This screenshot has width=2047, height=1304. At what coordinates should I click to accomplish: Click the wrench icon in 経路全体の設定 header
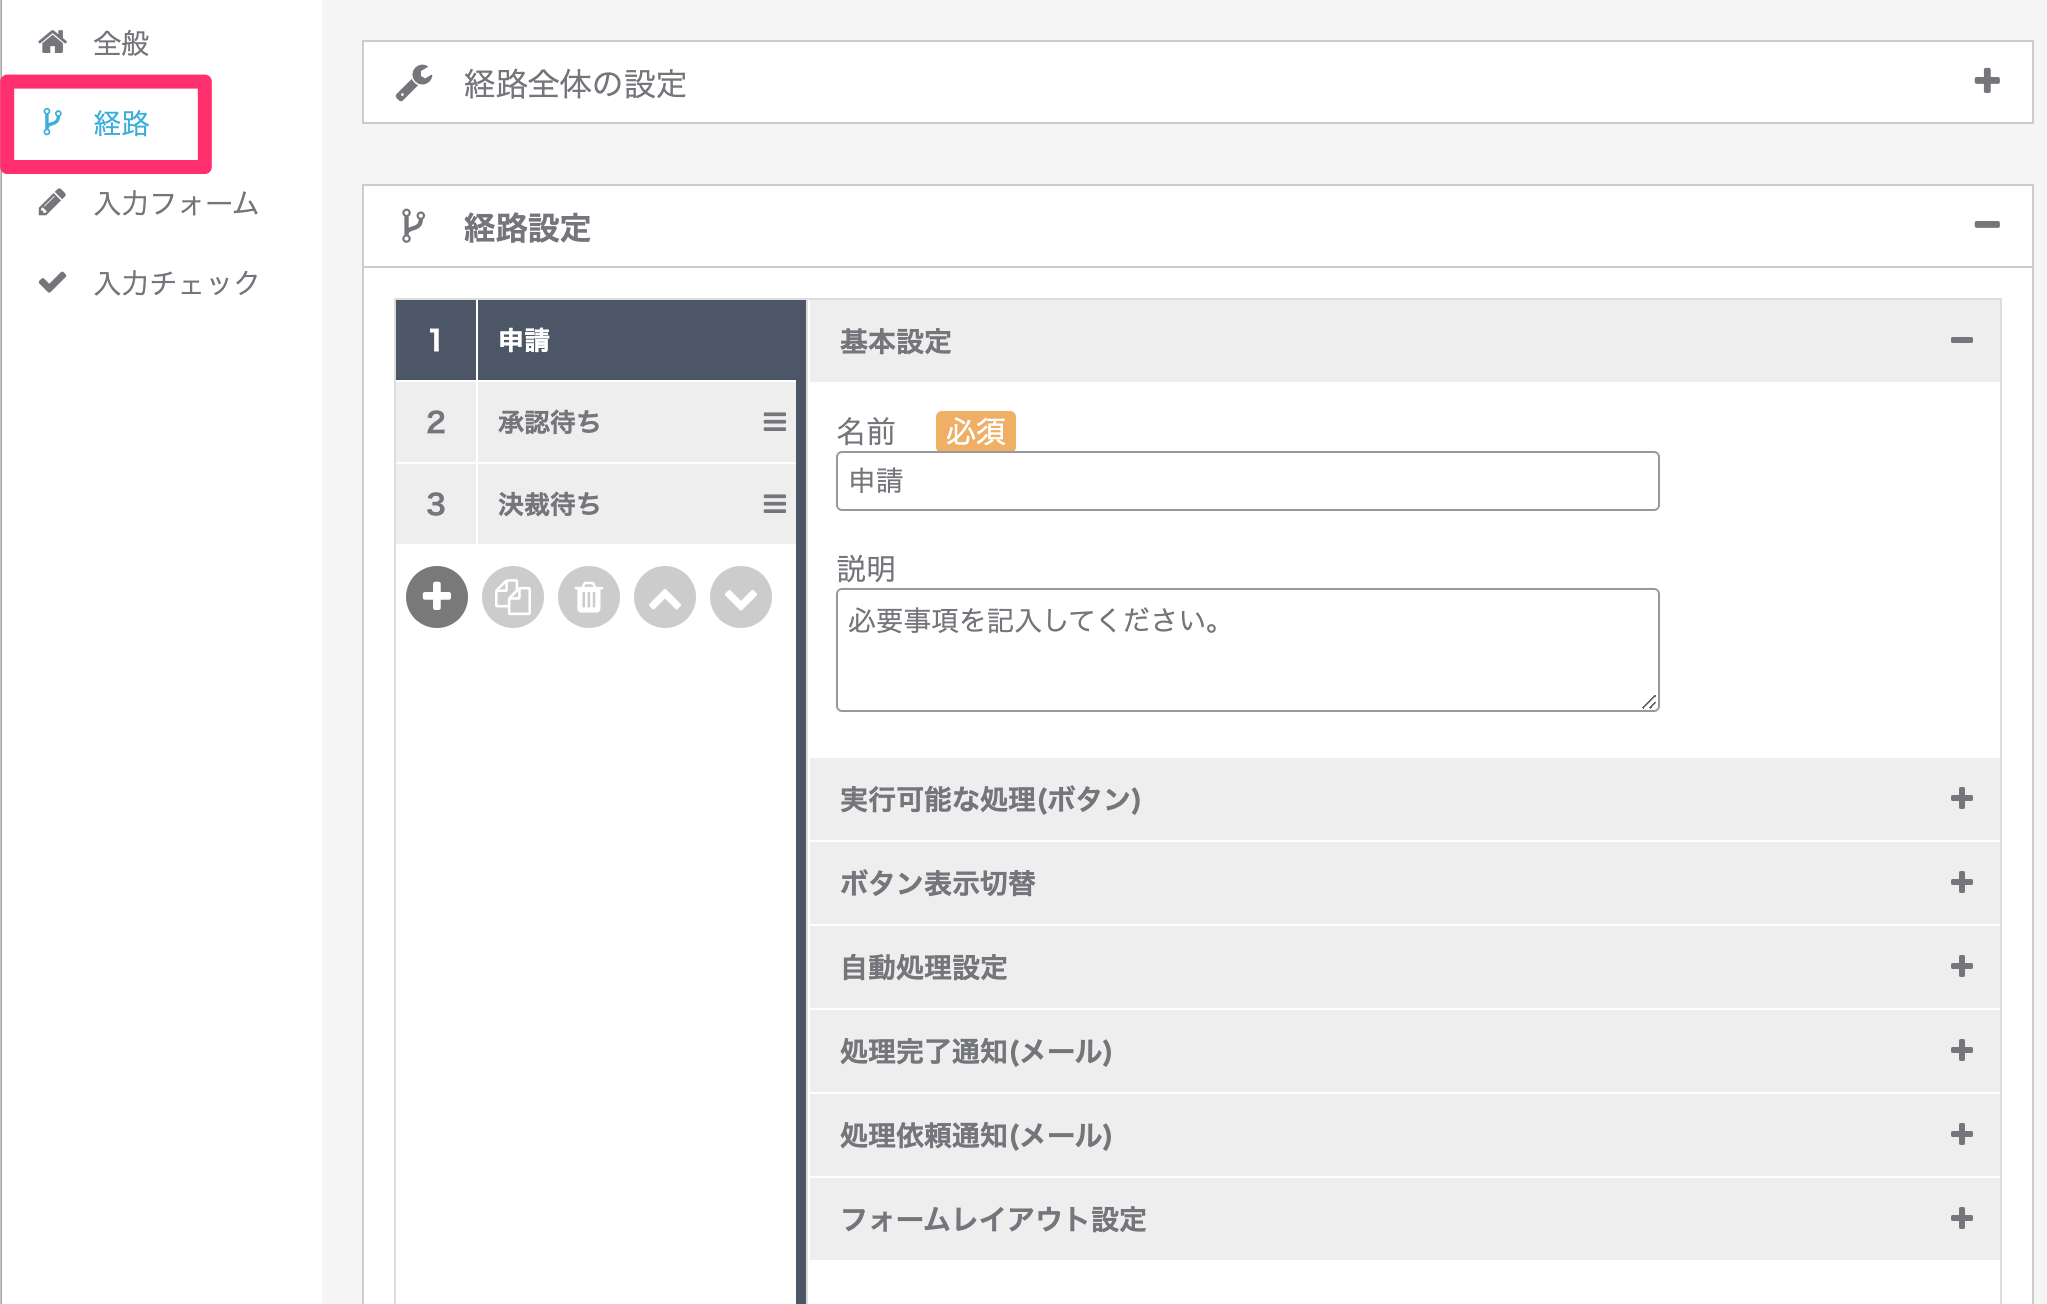tap(414, 83)
